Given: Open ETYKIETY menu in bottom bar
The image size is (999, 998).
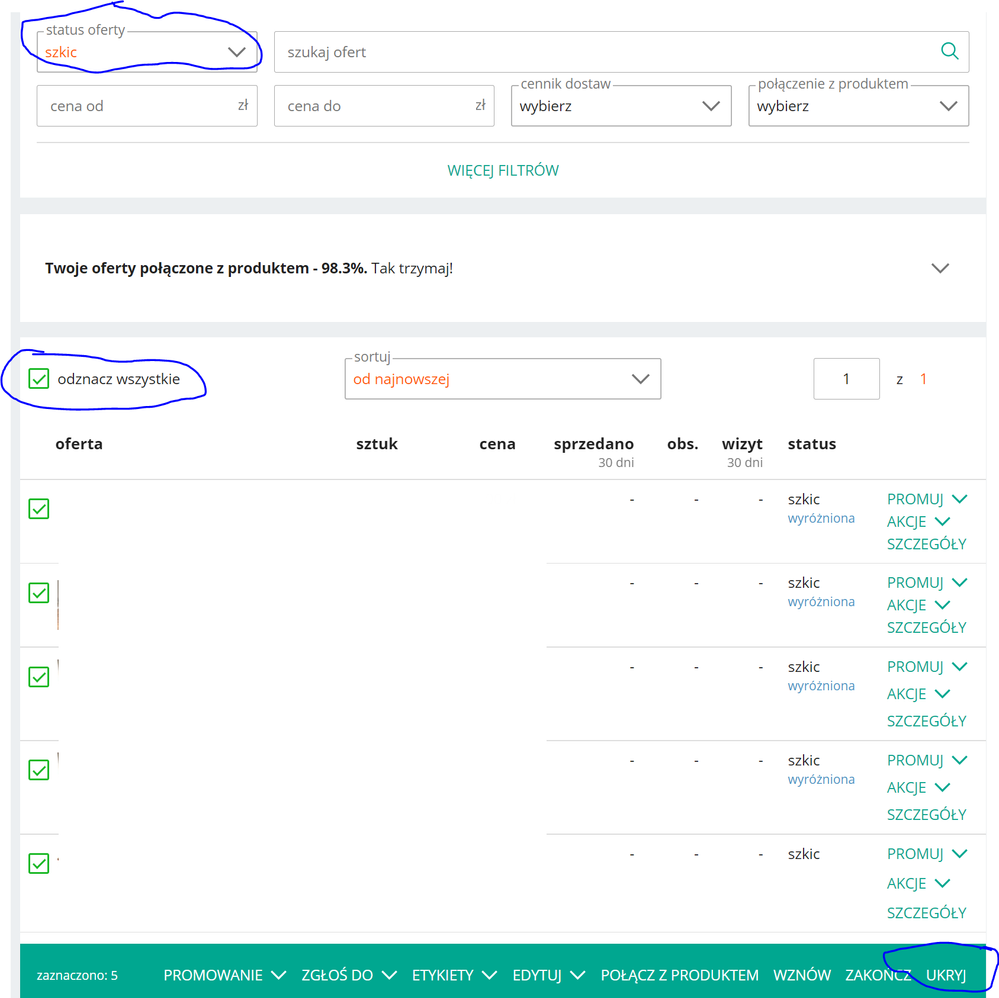Looking at the screenshot, I should (454, 975).
